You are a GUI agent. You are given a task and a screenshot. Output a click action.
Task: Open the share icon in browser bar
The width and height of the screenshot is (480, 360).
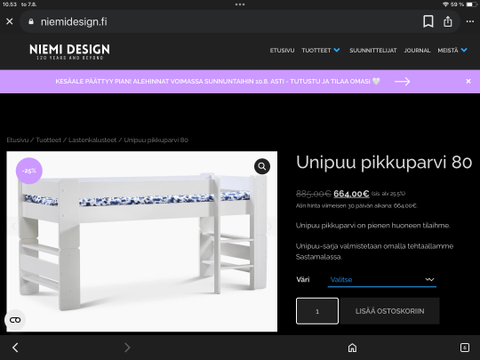click(x=448, y=22)
